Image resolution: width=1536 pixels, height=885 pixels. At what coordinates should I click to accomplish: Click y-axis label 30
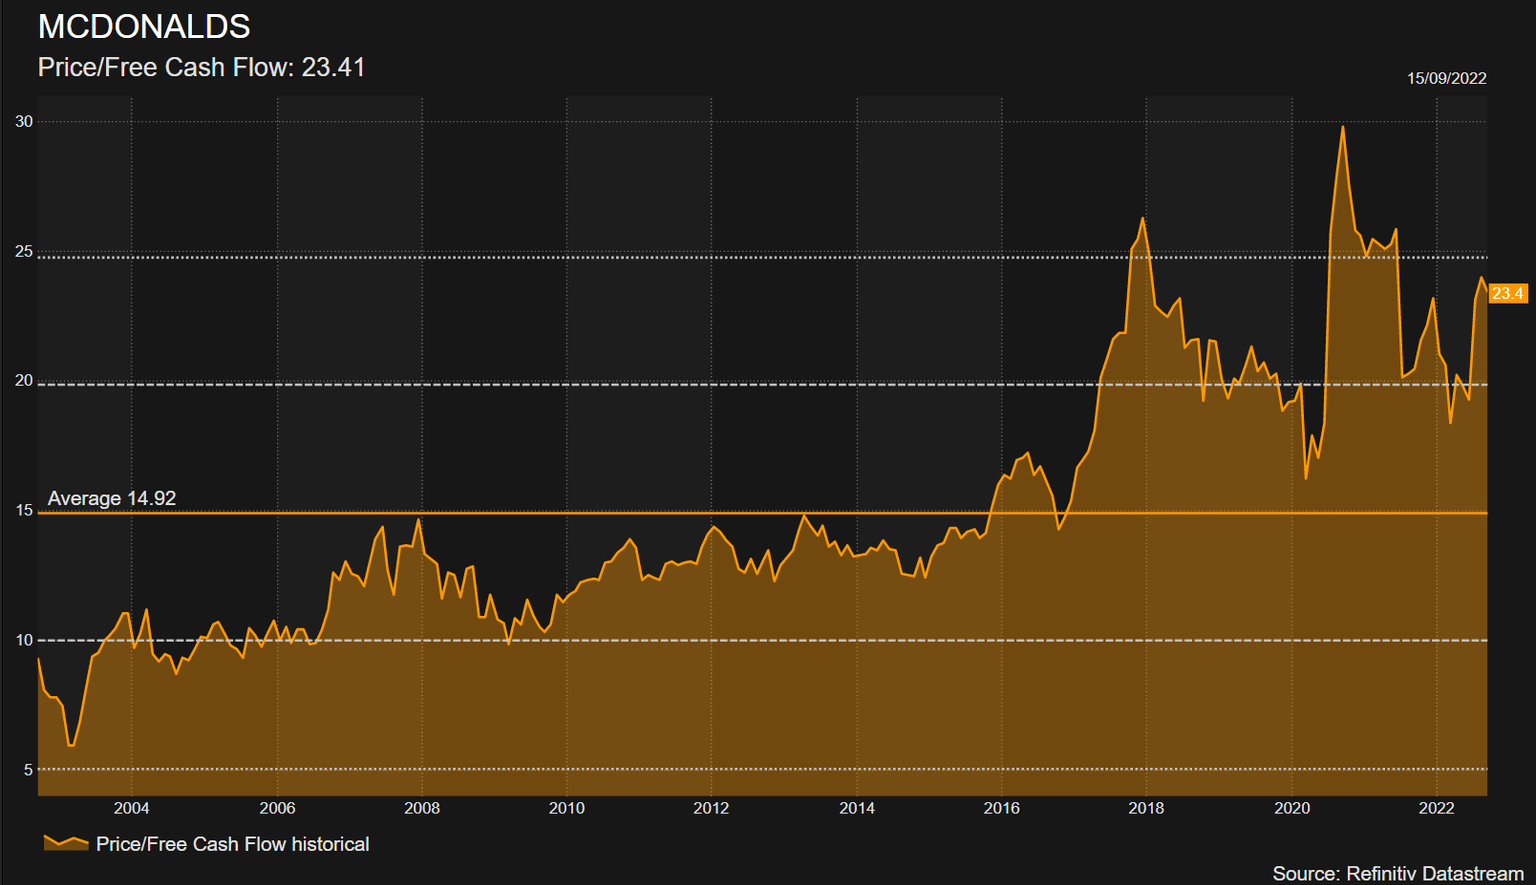(24, 121)
